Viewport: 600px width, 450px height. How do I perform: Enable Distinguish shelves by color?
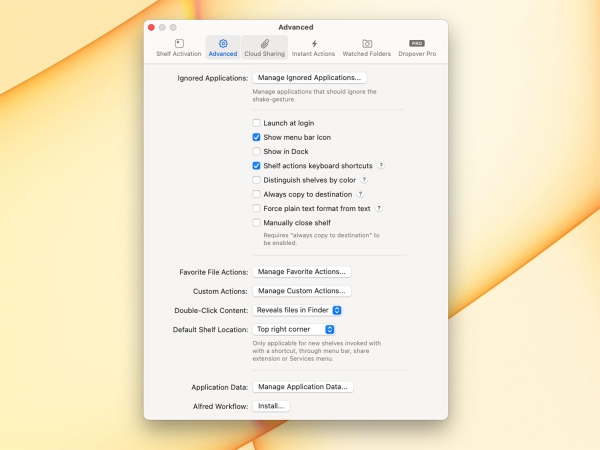[256, 180]
